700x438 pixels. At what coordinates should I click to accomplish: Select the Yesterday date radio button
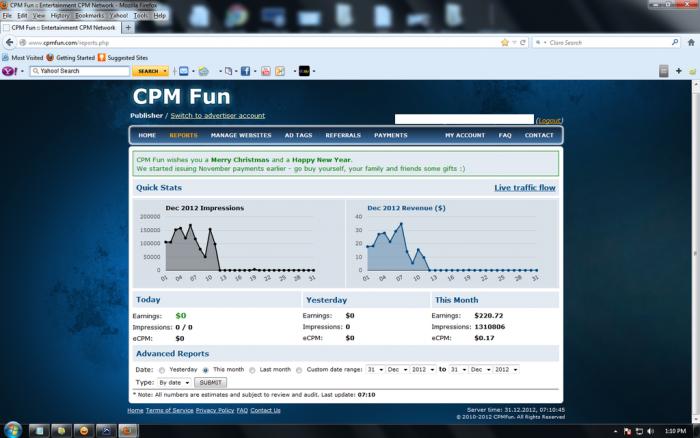click(x=162, y=370)
